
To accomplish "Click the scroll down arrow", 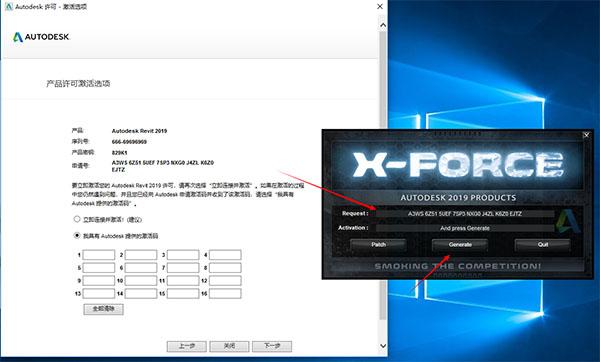I will point(383,346).
